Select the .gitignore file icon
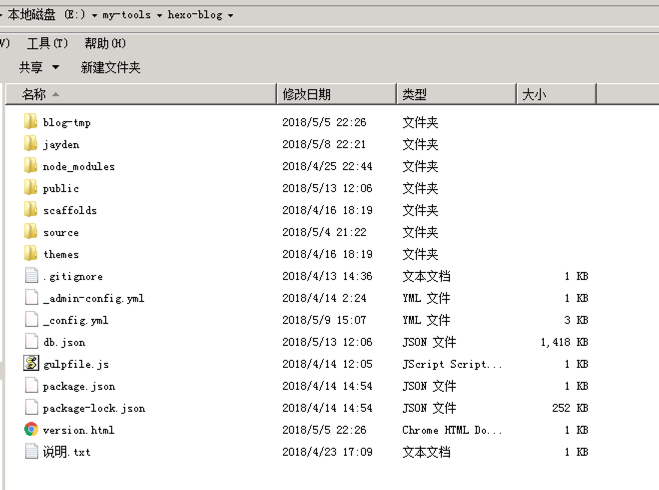Screen dimensions: 659x490 31,276
